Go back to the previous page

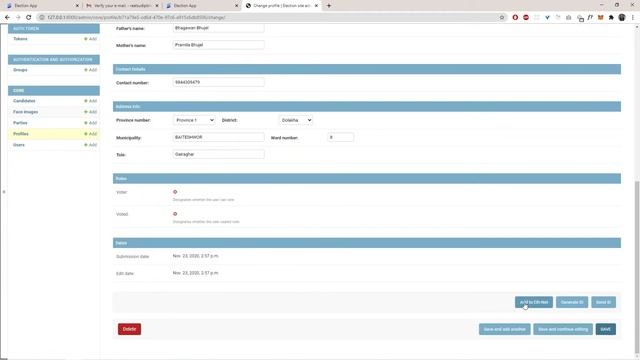coord(7,17)
